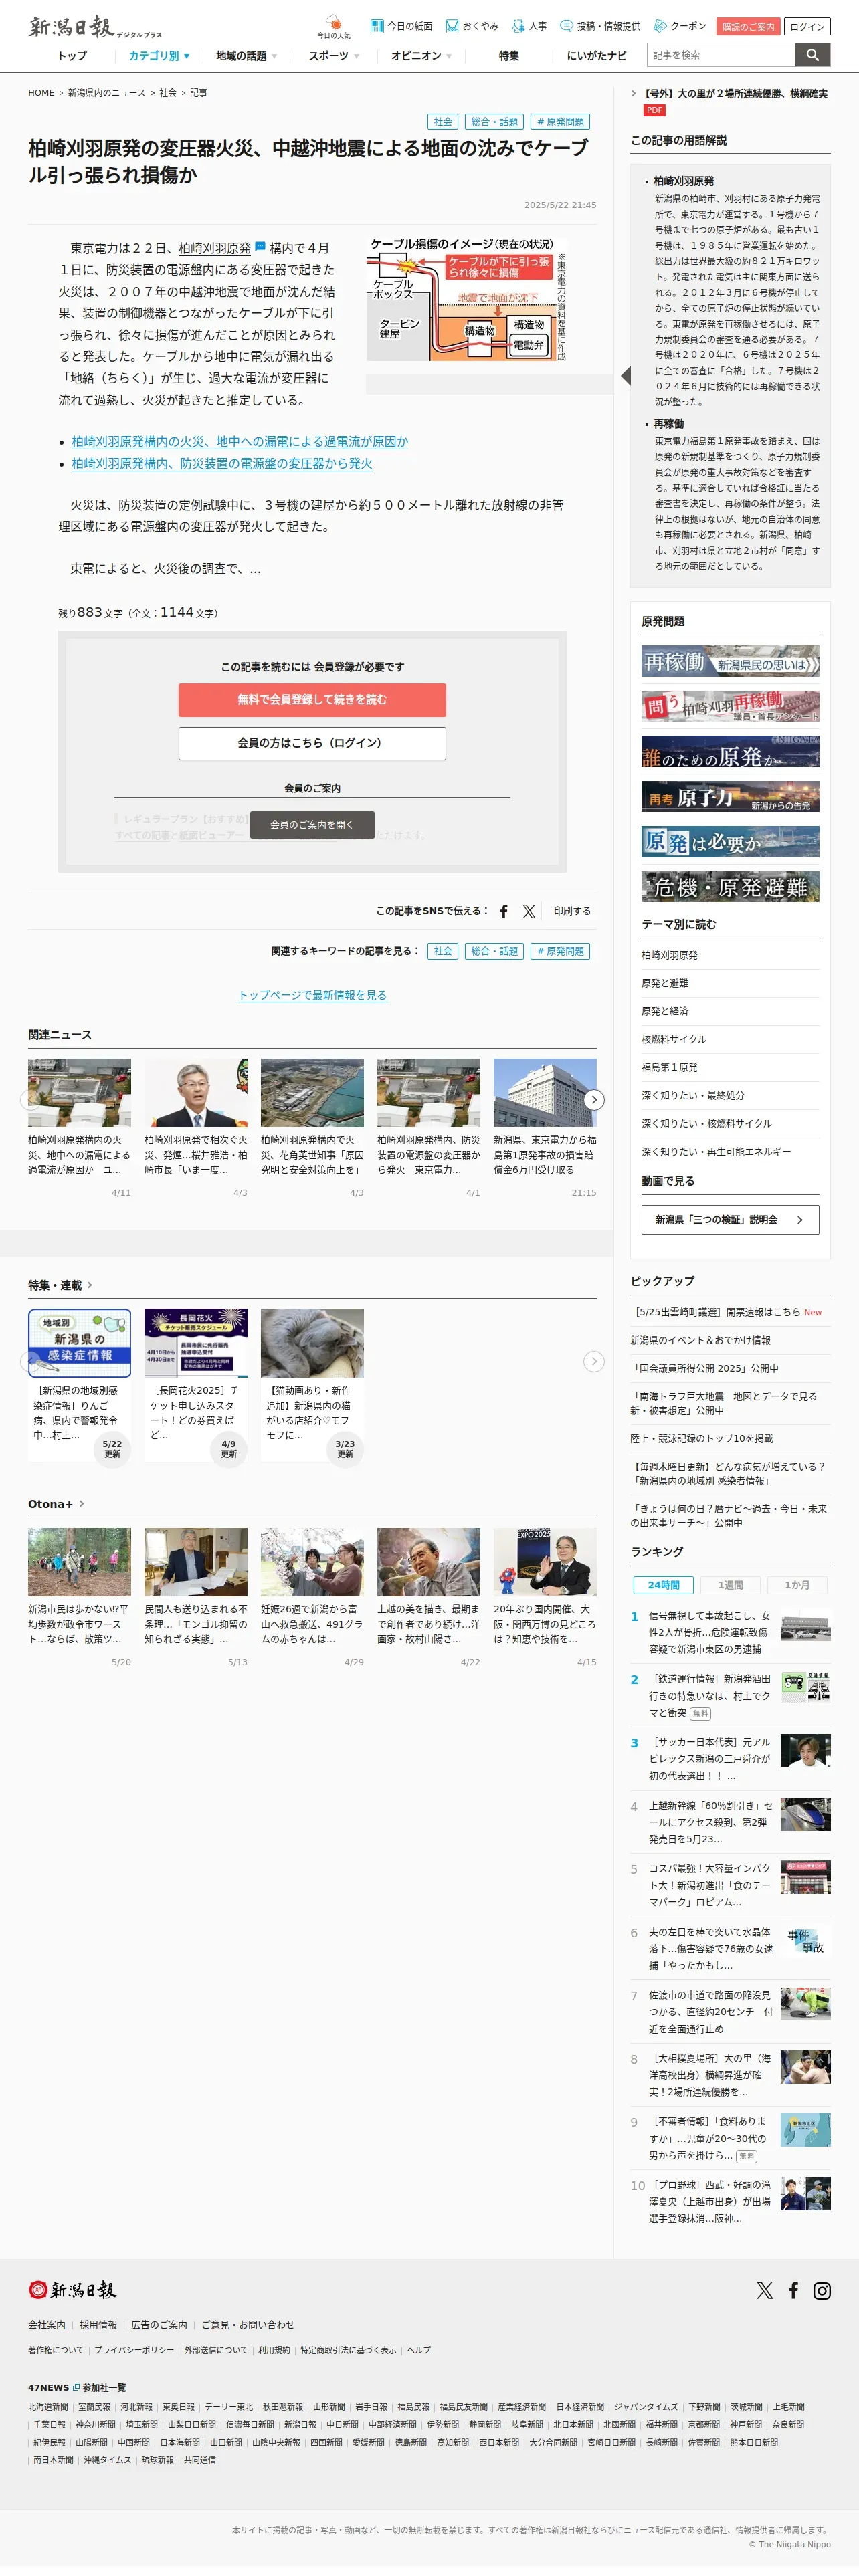Open 地中への漏電による過電流が原因か related link
The width and height of the screenshot is (859, 2576).
[x=240, y=441]
